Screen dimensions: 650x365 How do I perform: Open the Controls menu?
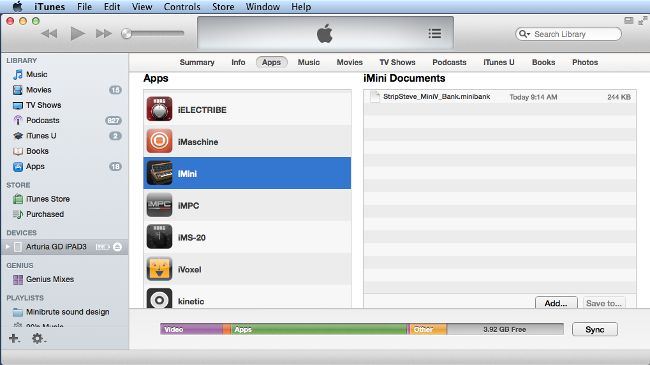(x=182, y=7)
